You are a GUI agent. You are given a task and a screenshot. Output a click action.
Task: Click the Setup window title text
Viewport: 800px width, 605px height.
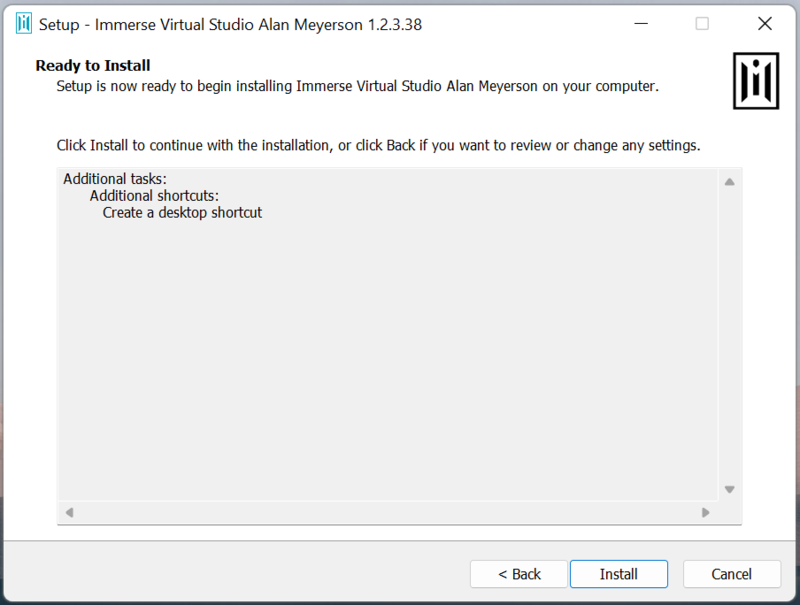pos(230,25)
